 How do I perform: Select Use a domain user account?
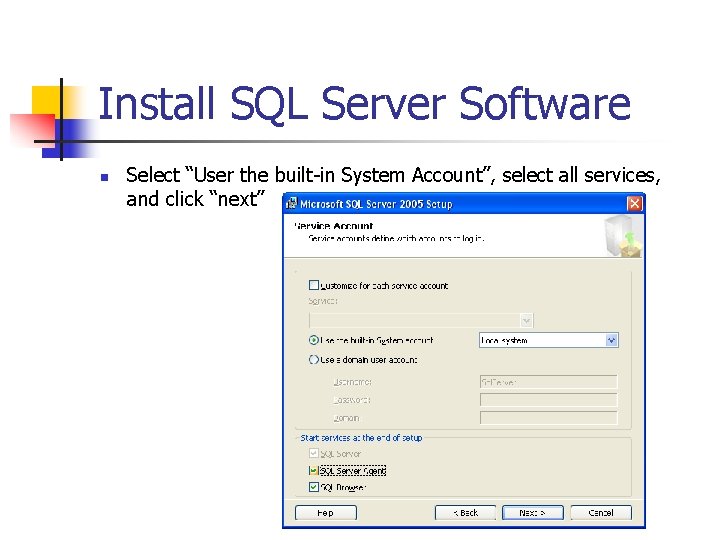[x=314, y=360]
